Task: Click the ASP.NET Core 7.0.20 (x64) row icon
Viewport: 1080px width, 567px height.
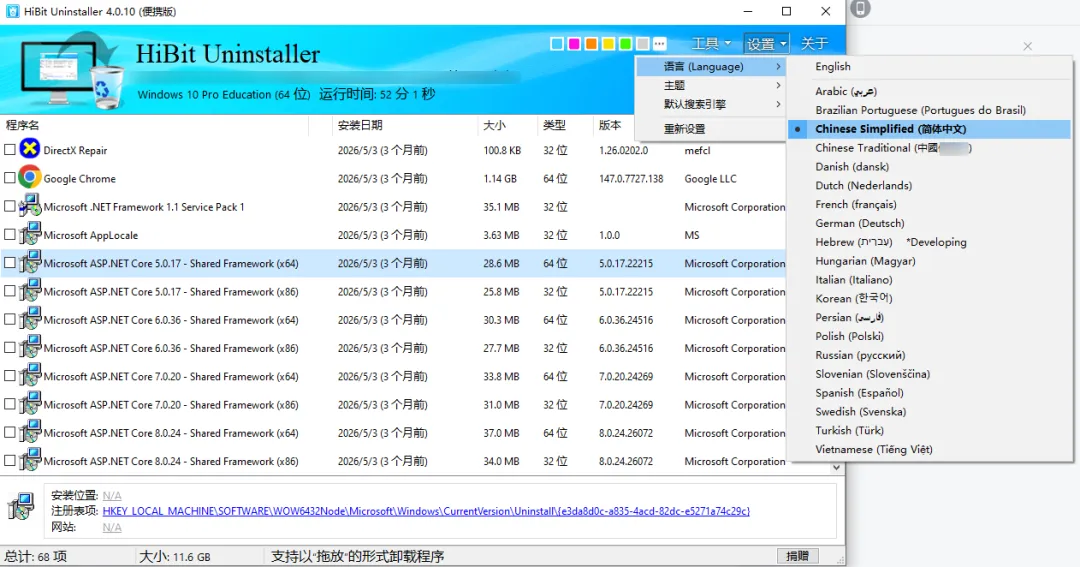Action: (30, 375)
